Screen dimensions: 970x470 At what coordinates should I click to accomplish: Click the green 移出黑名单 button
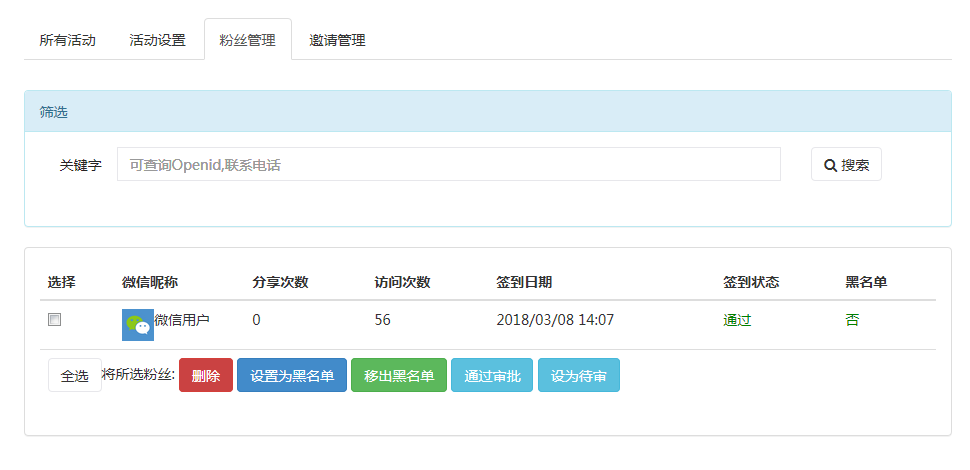(399, 375)
